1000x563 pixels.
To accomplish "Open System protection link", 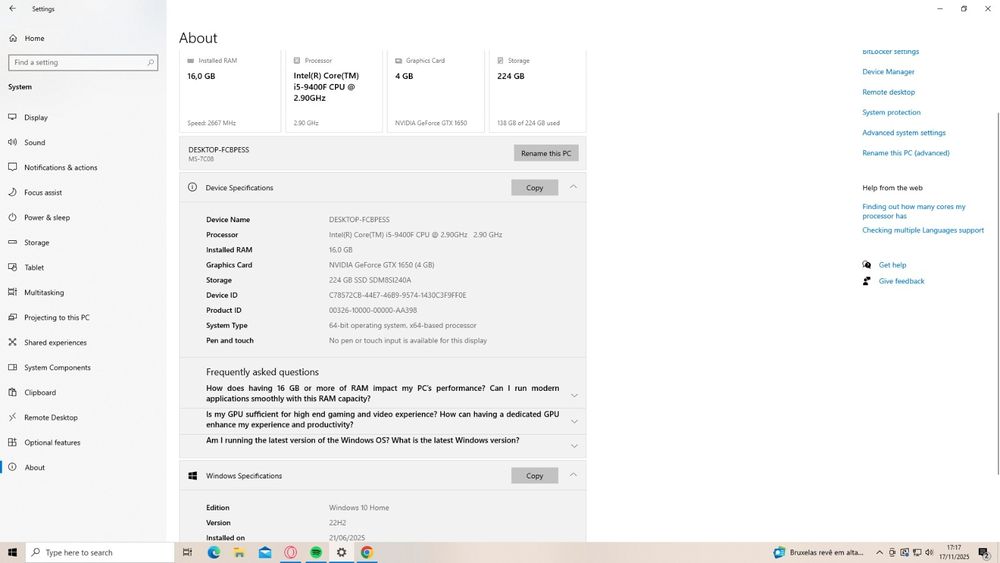I will tap(891, 112).
